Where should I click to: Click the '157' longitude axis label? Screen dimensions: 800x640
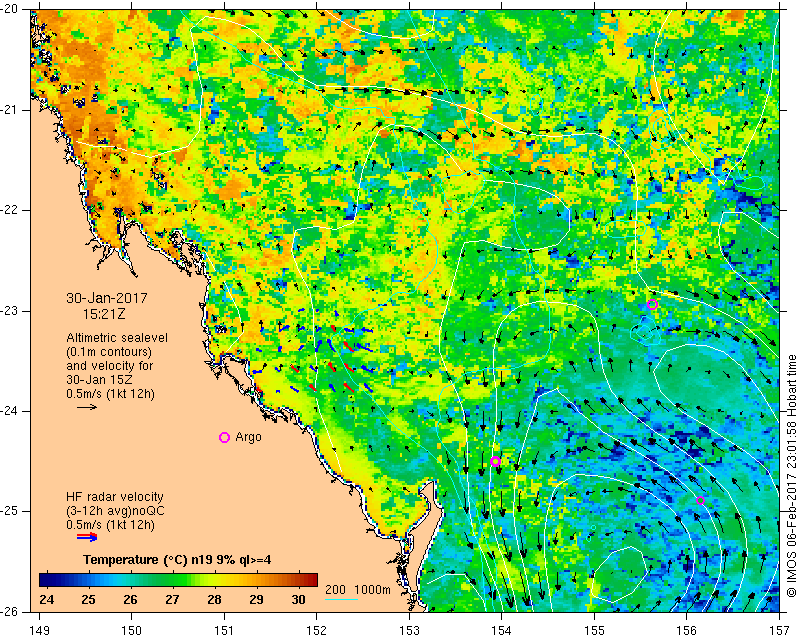(780, 631)
